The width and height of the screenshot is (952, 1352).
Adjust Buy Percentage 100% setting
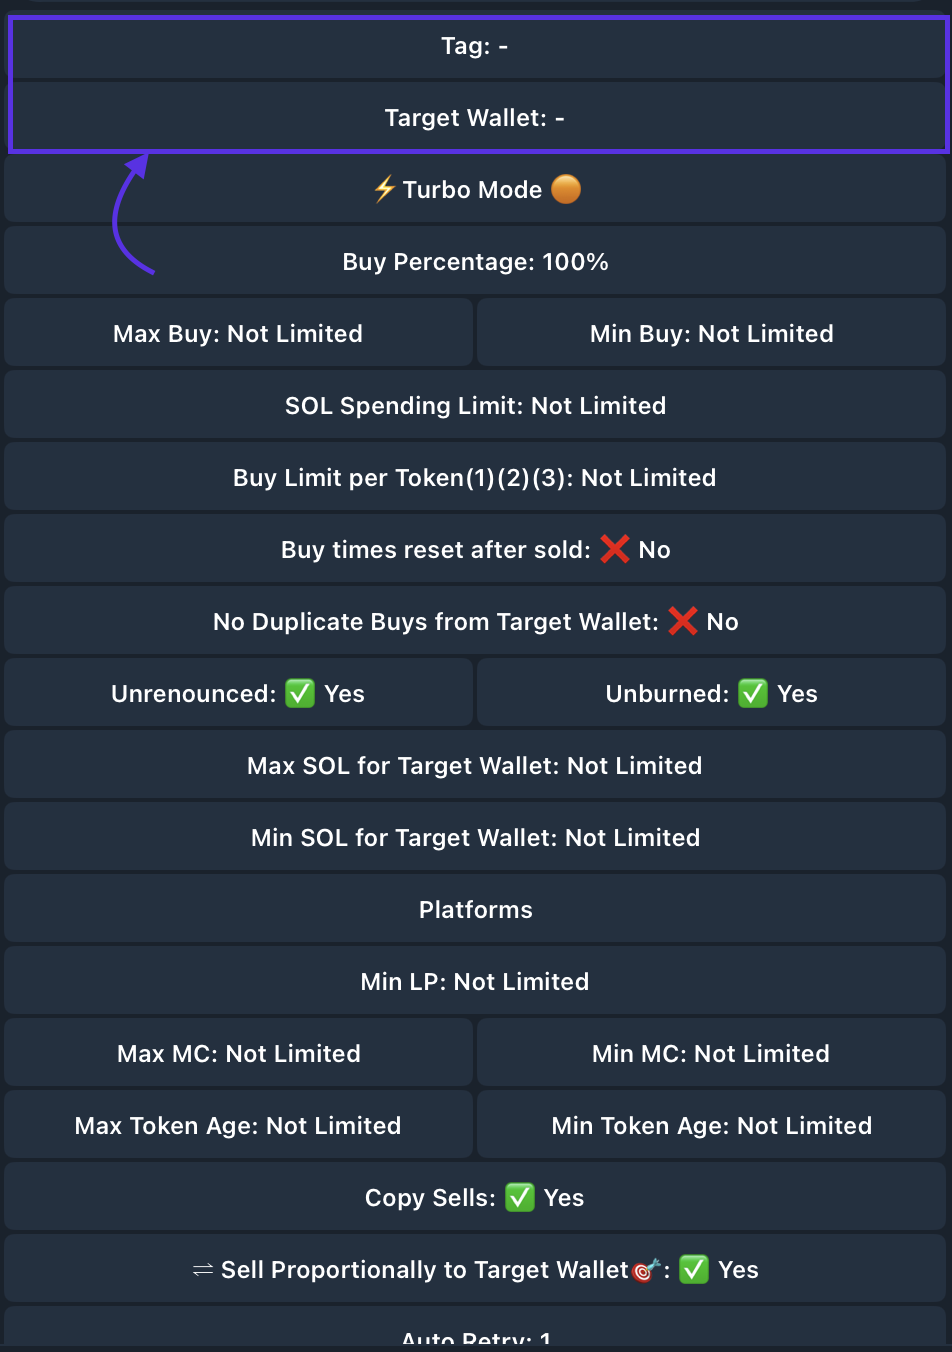(475, 262)
